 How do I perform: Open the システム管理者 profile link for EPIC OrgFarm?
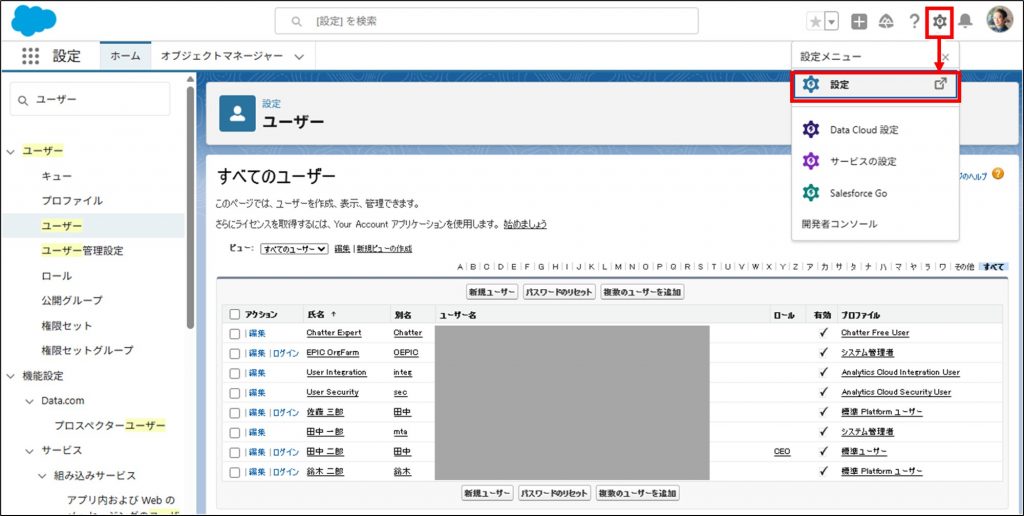pos(867,353)
